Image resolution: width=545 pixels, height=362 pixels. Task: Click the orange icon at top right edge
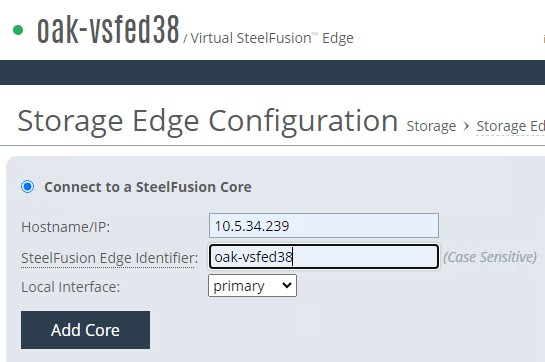pyautogui.click(x=544, y=39)
